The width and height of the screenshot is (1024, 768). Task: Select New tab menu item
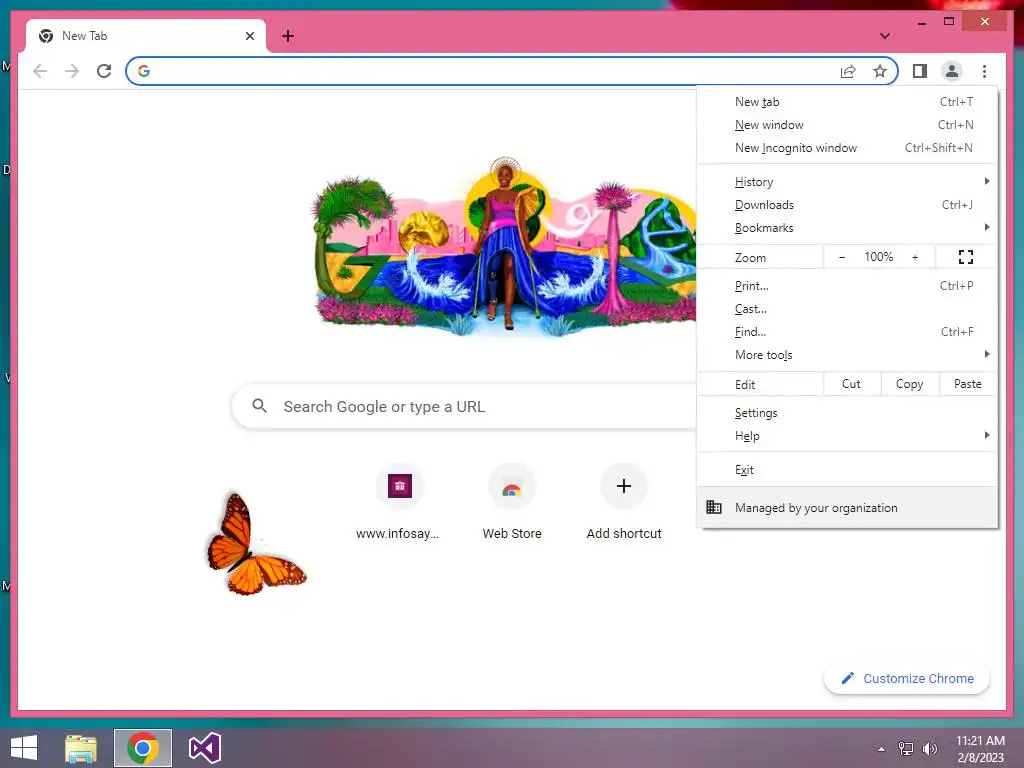(x=847, y=102)
